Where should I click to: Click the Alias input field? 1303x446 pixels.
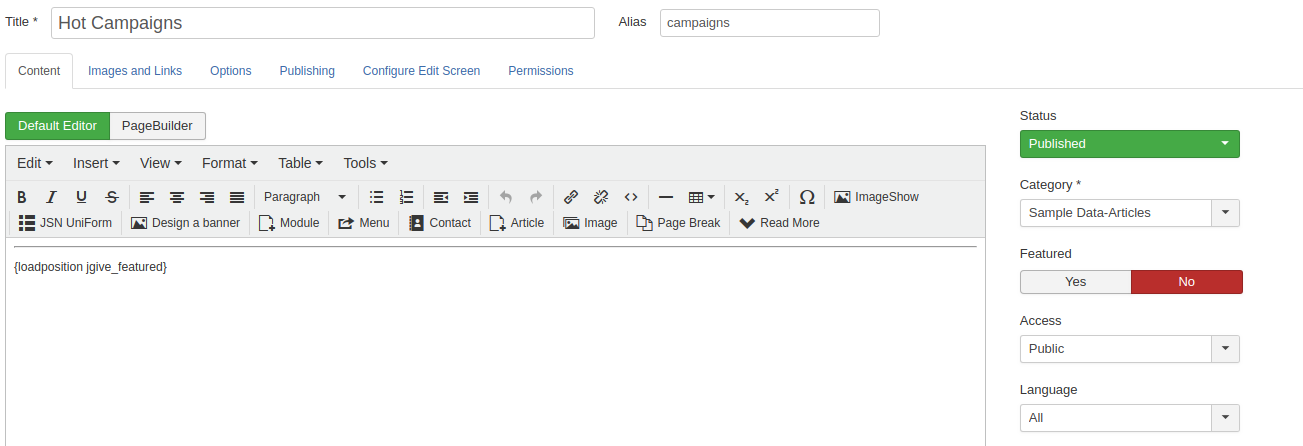(769, 23)
